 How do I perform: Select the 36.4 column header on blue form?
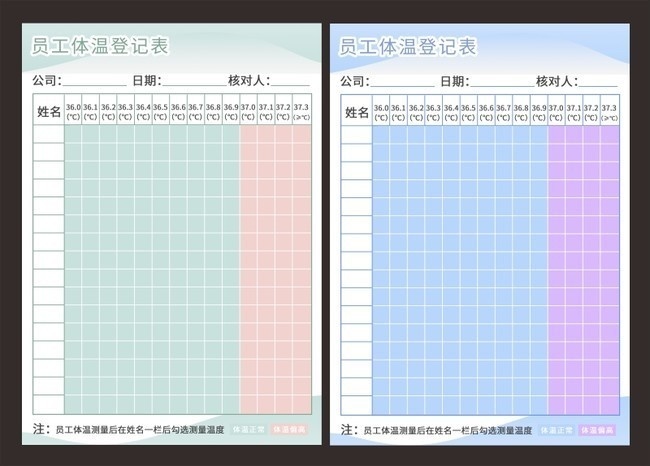pyautogui.click(x=451, y=110)
